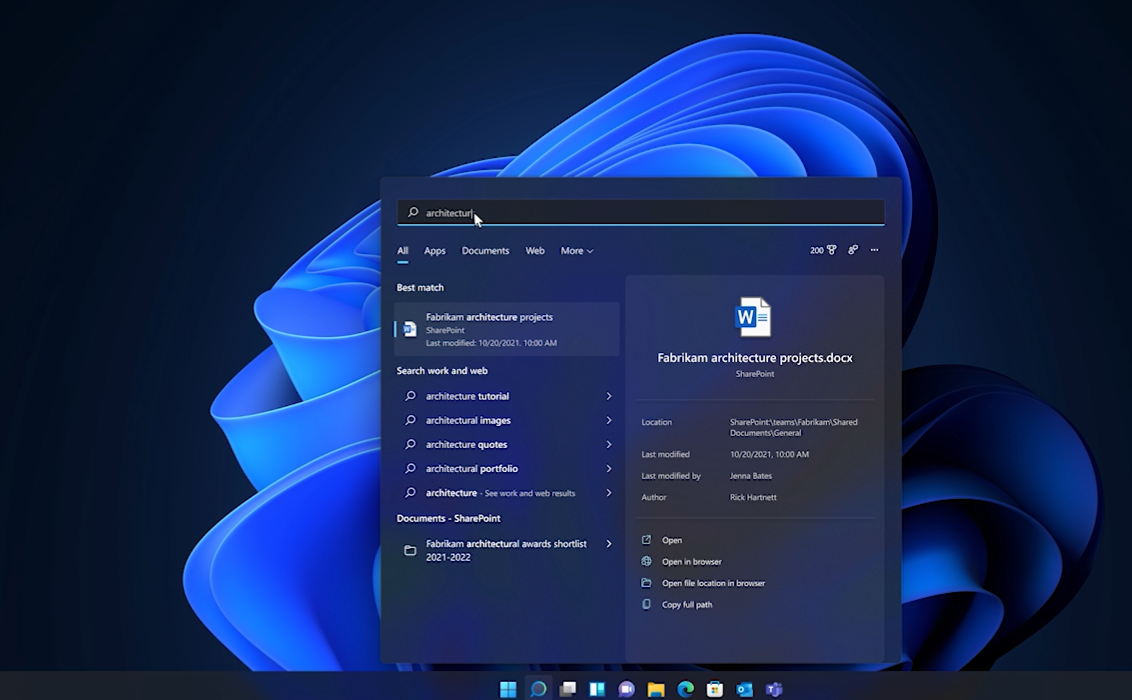Switch to the Apps search tab
The image size is (1132, 700).
pyautogui.click(x=434, y=251)
